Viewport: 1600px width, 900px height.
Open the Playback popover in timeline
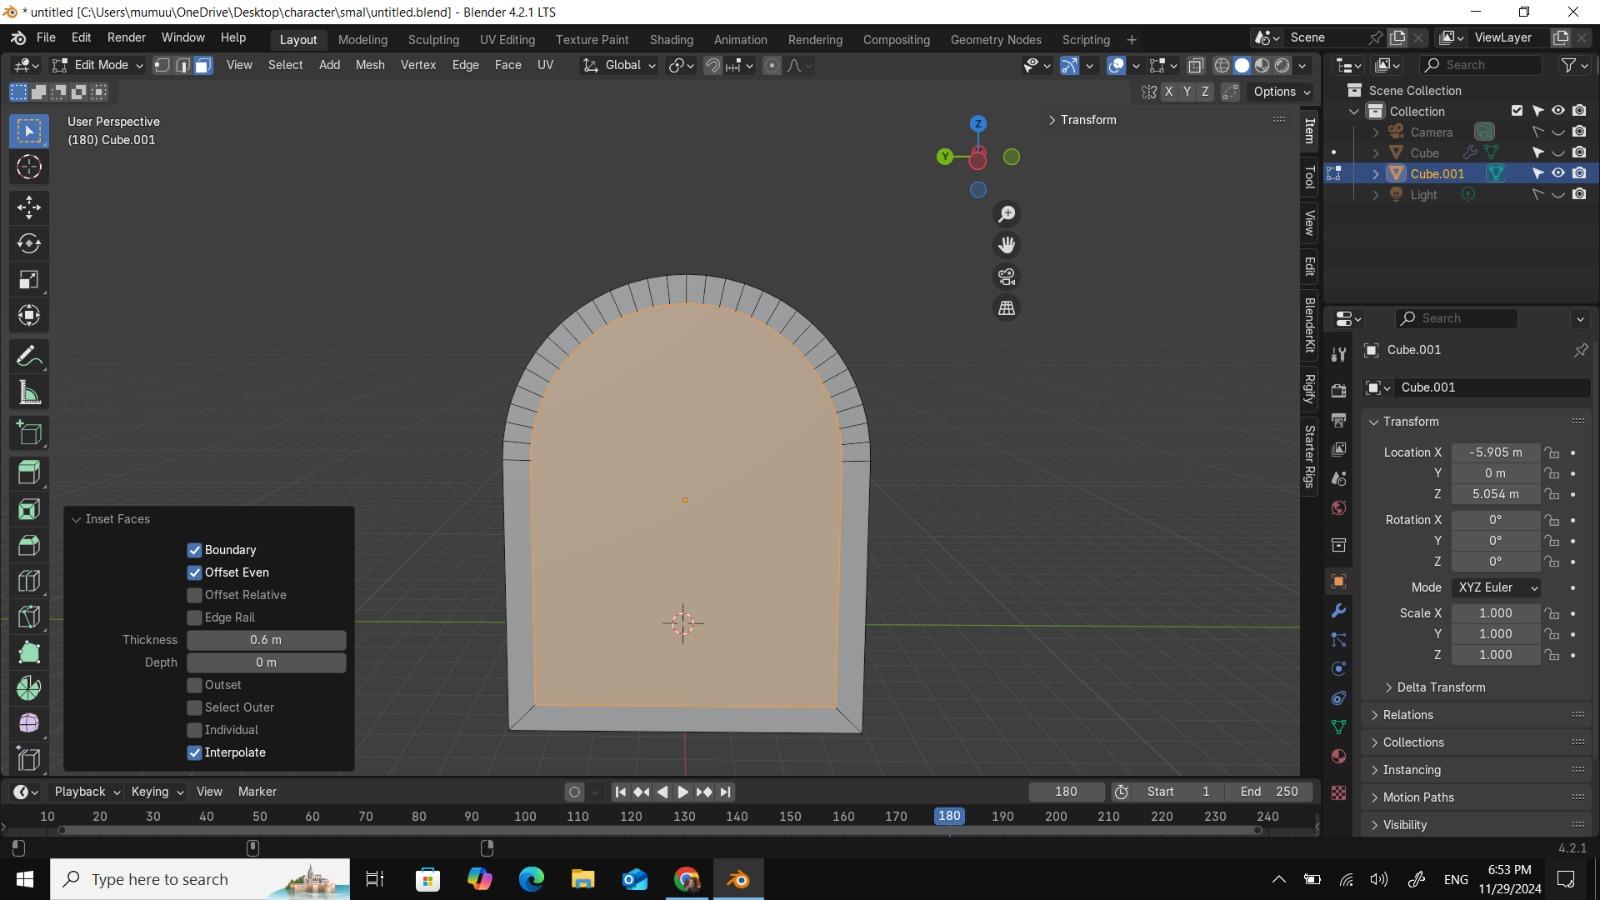(x=86, y=792)
